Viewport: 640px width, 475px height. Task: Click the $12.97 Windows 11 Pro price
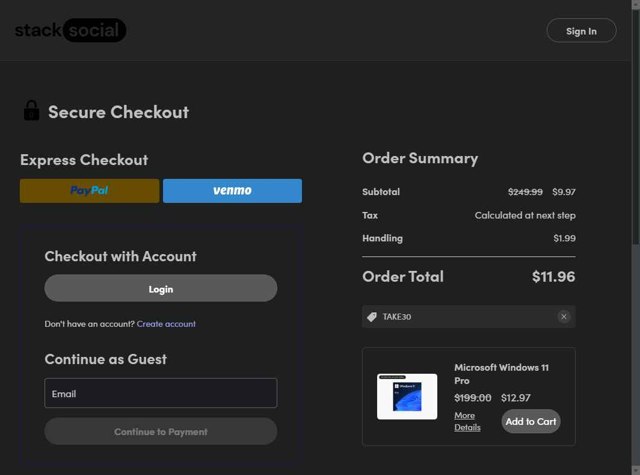click(516, 398)
